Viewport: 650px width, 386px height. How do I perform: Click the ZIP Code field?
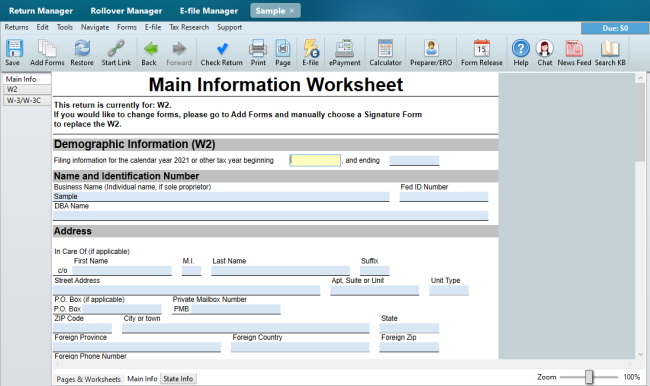[x=82, y=328]
